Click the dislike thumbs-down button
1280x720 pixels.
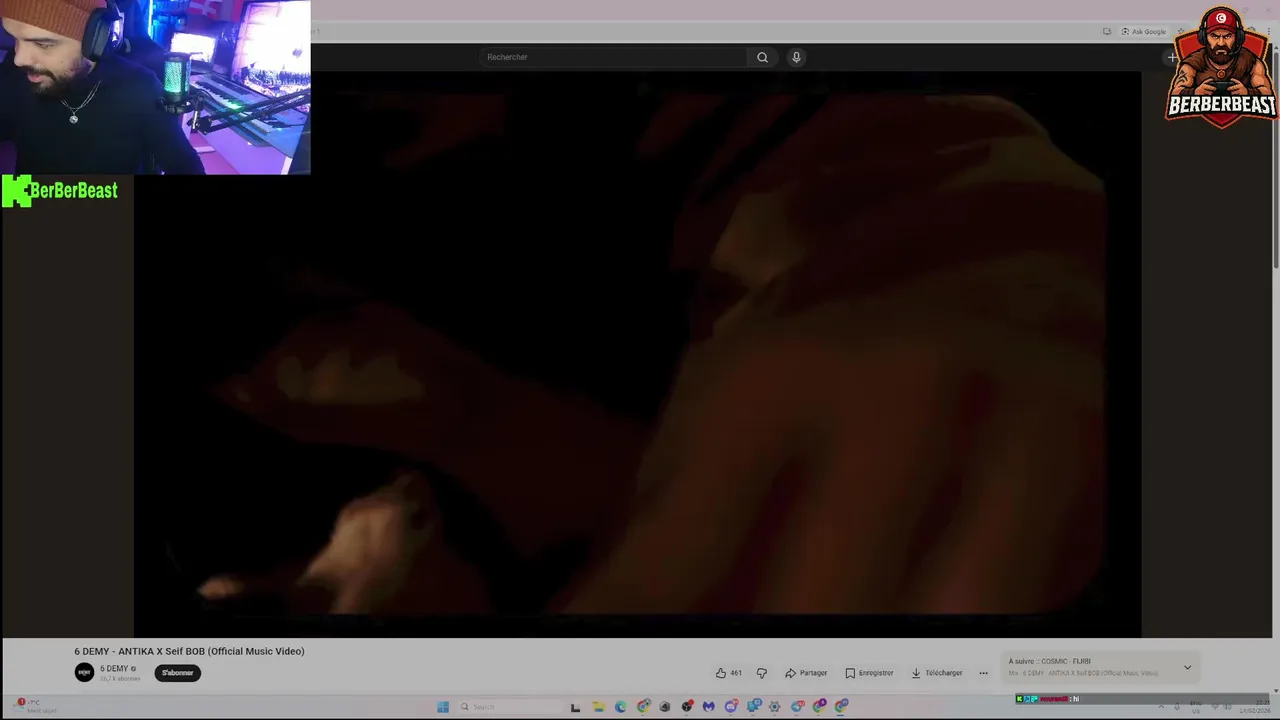pos(761,673)
